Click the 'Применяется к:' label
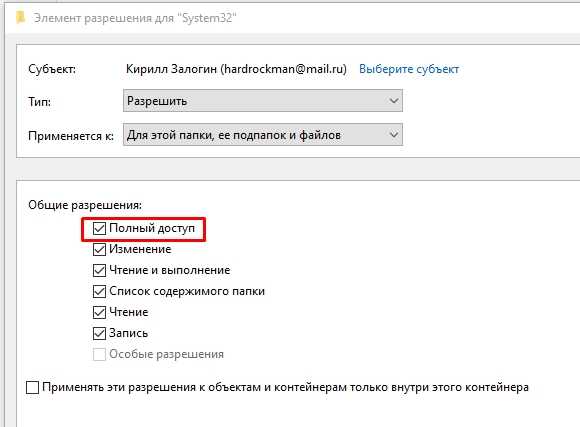The height and width of the screenshot is (427, 580). [71, 136]
